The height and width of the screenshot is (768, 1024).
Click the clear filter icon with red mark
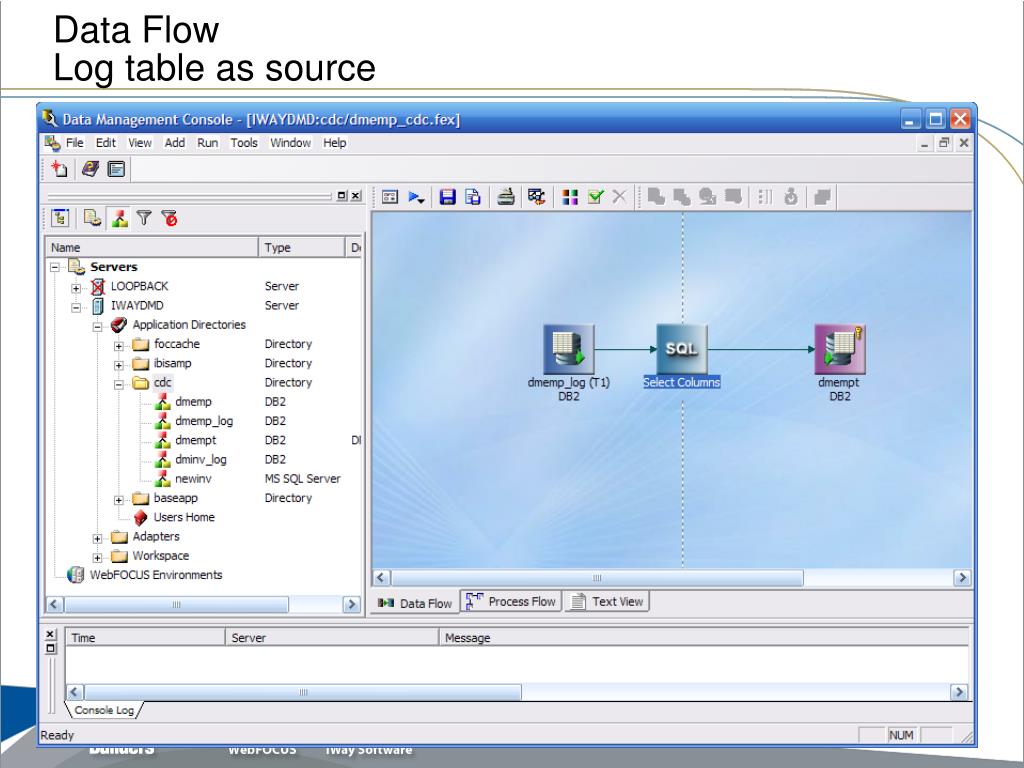click(170, 218)
